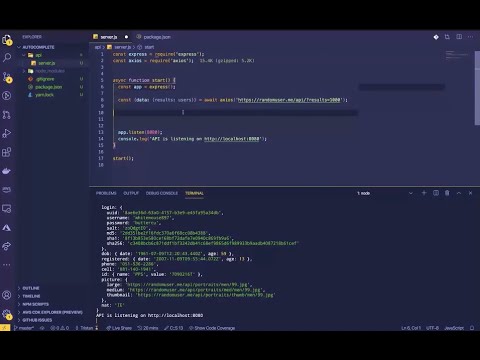Click the circled play icon in activity bar

click(7, 96)
